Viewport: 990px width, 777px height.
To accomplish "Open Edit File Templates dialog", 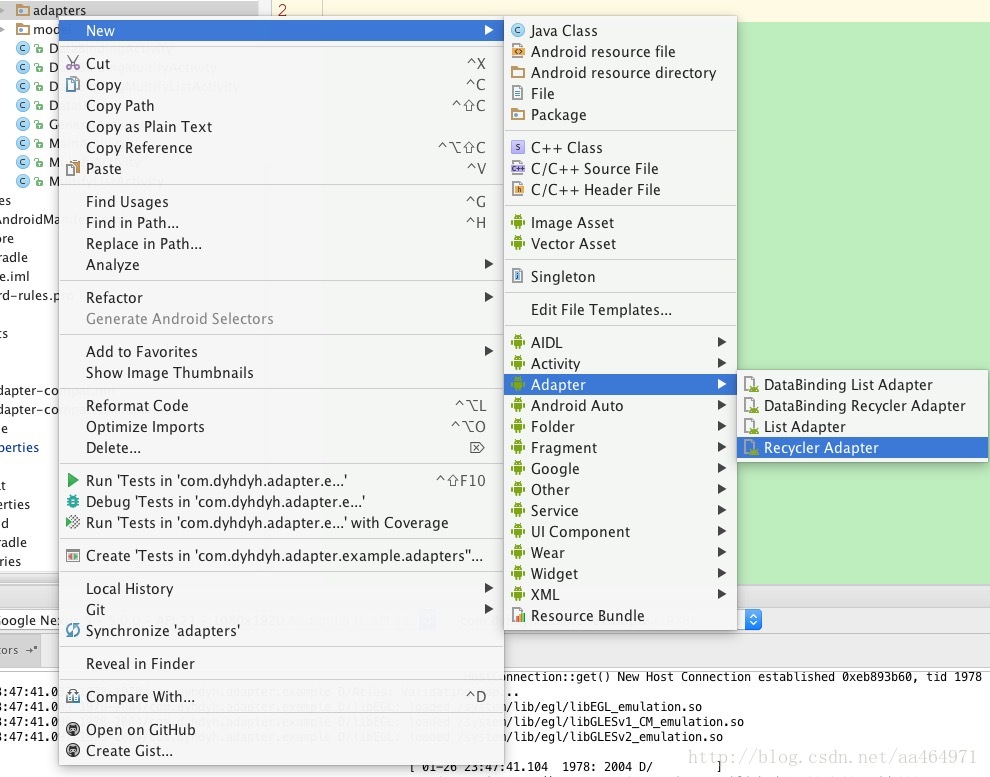I will (601, 310).
